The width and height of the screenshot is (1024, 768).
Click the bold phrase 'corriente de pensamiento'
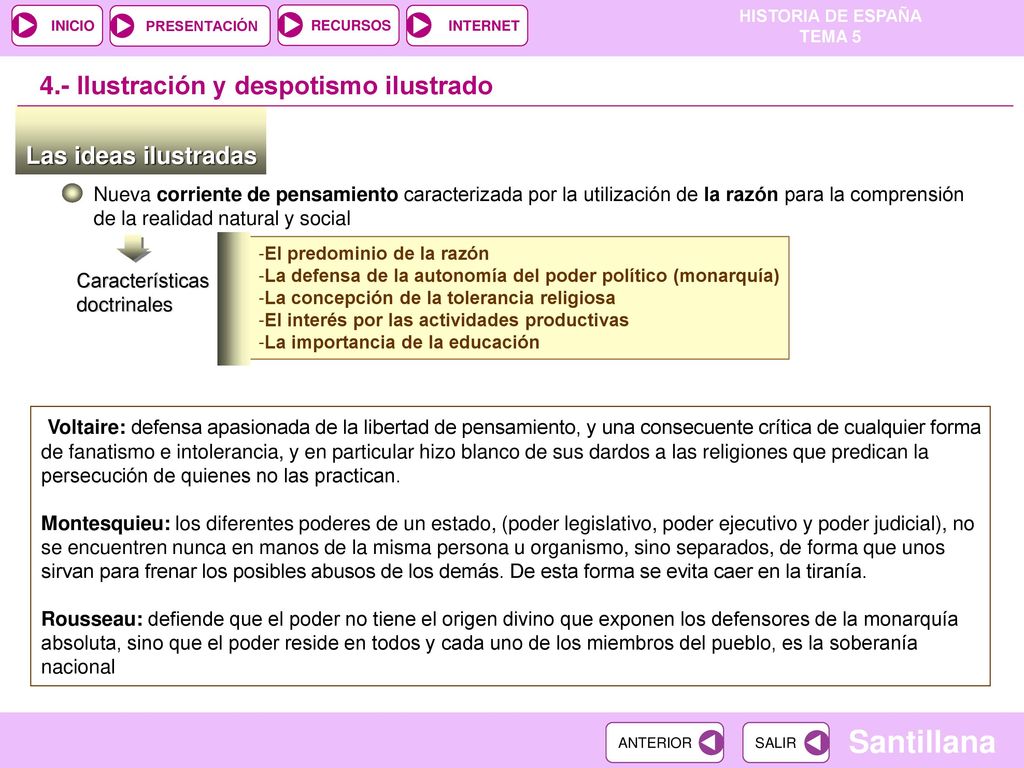pos(278,195)
